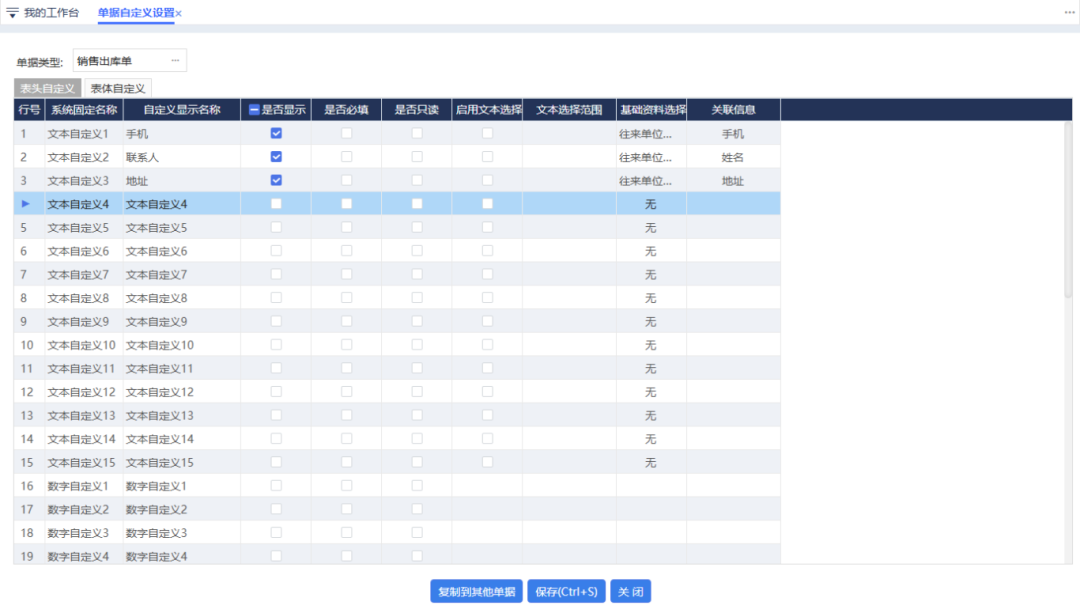The width and height of the screenshot is (1080, 613).
Task: Enable 启用文本选择 for 文本自定义6 row
Action: pyautogui.click(x=487, y=251)
